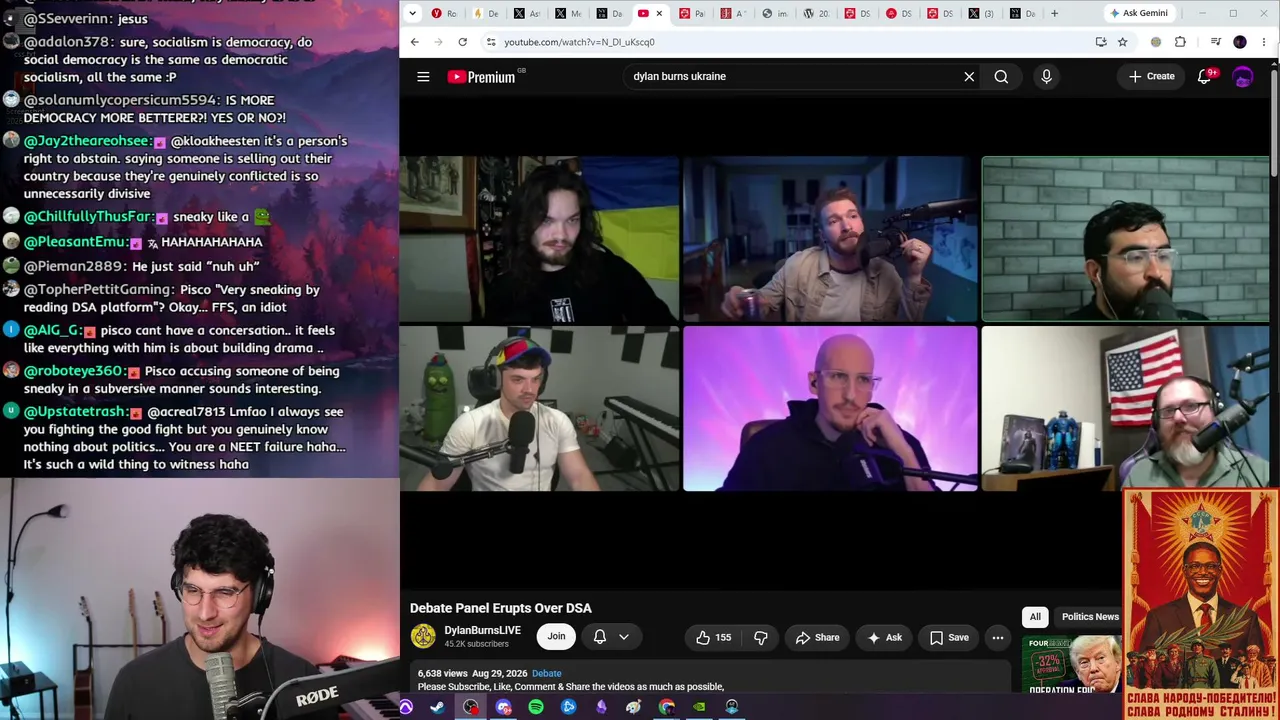Open the Nvidia app from the taskbar
This screenshot has height=720, width=1280.
(700, 707)
